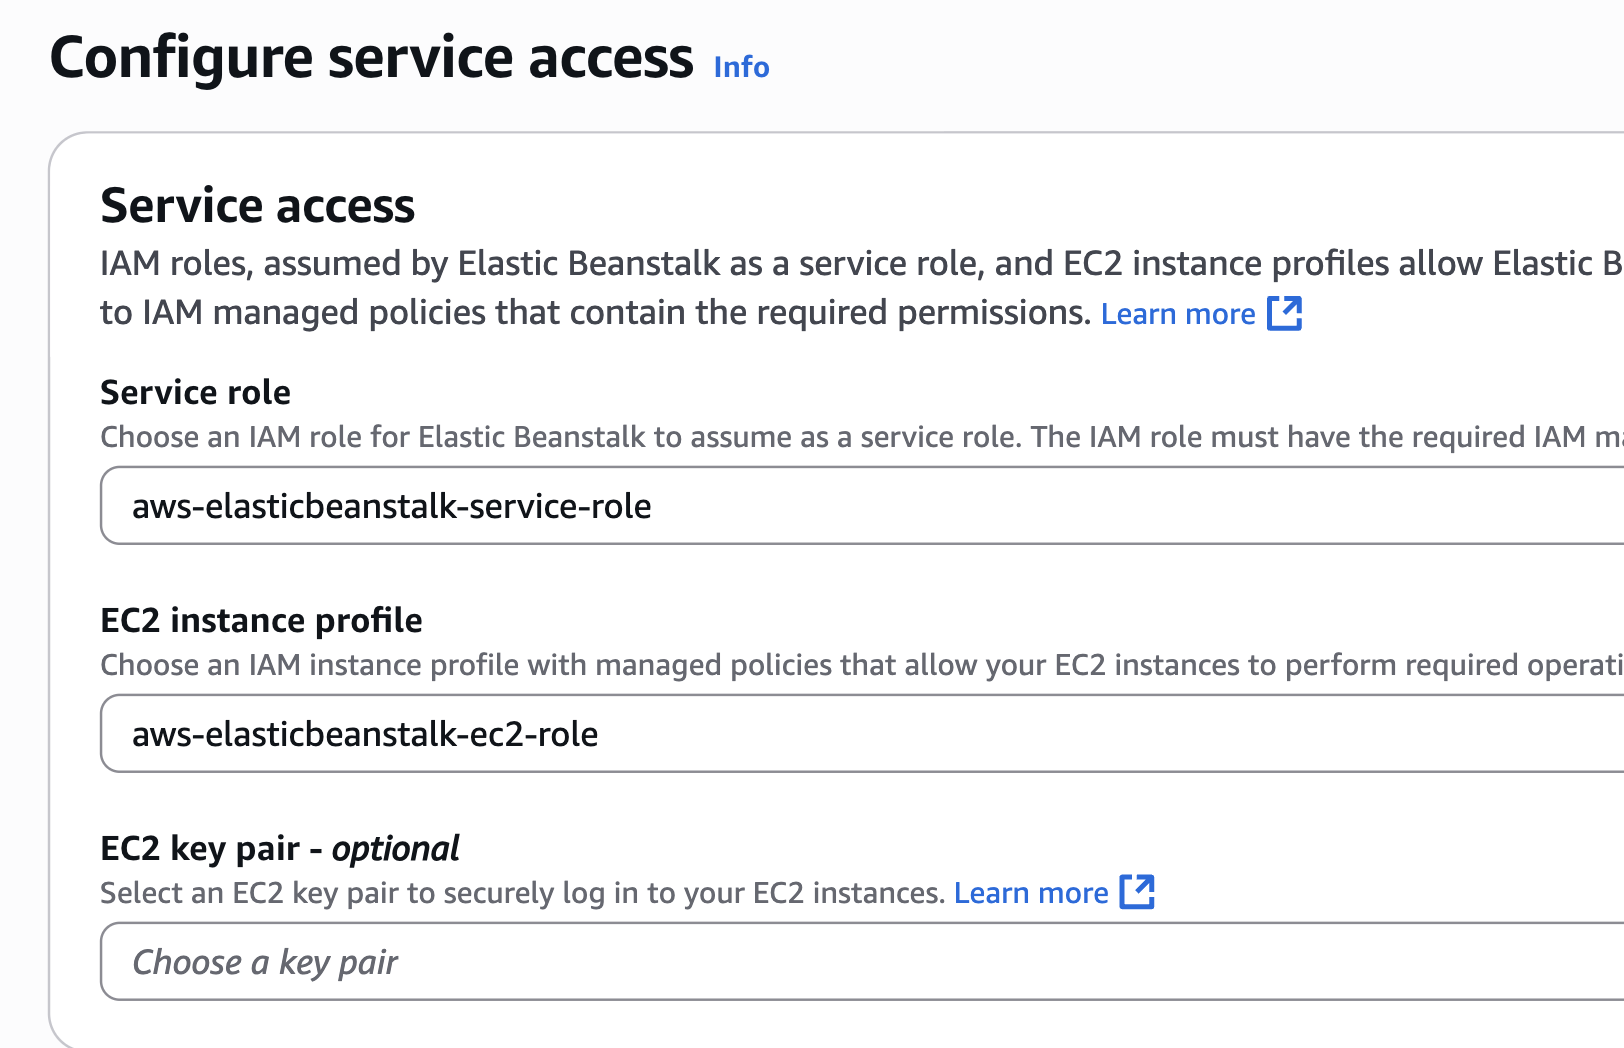Viewport: 1624px width, 1048px height.
Task: Click the Configure service access page heading
Action: (x=371, y=58)
